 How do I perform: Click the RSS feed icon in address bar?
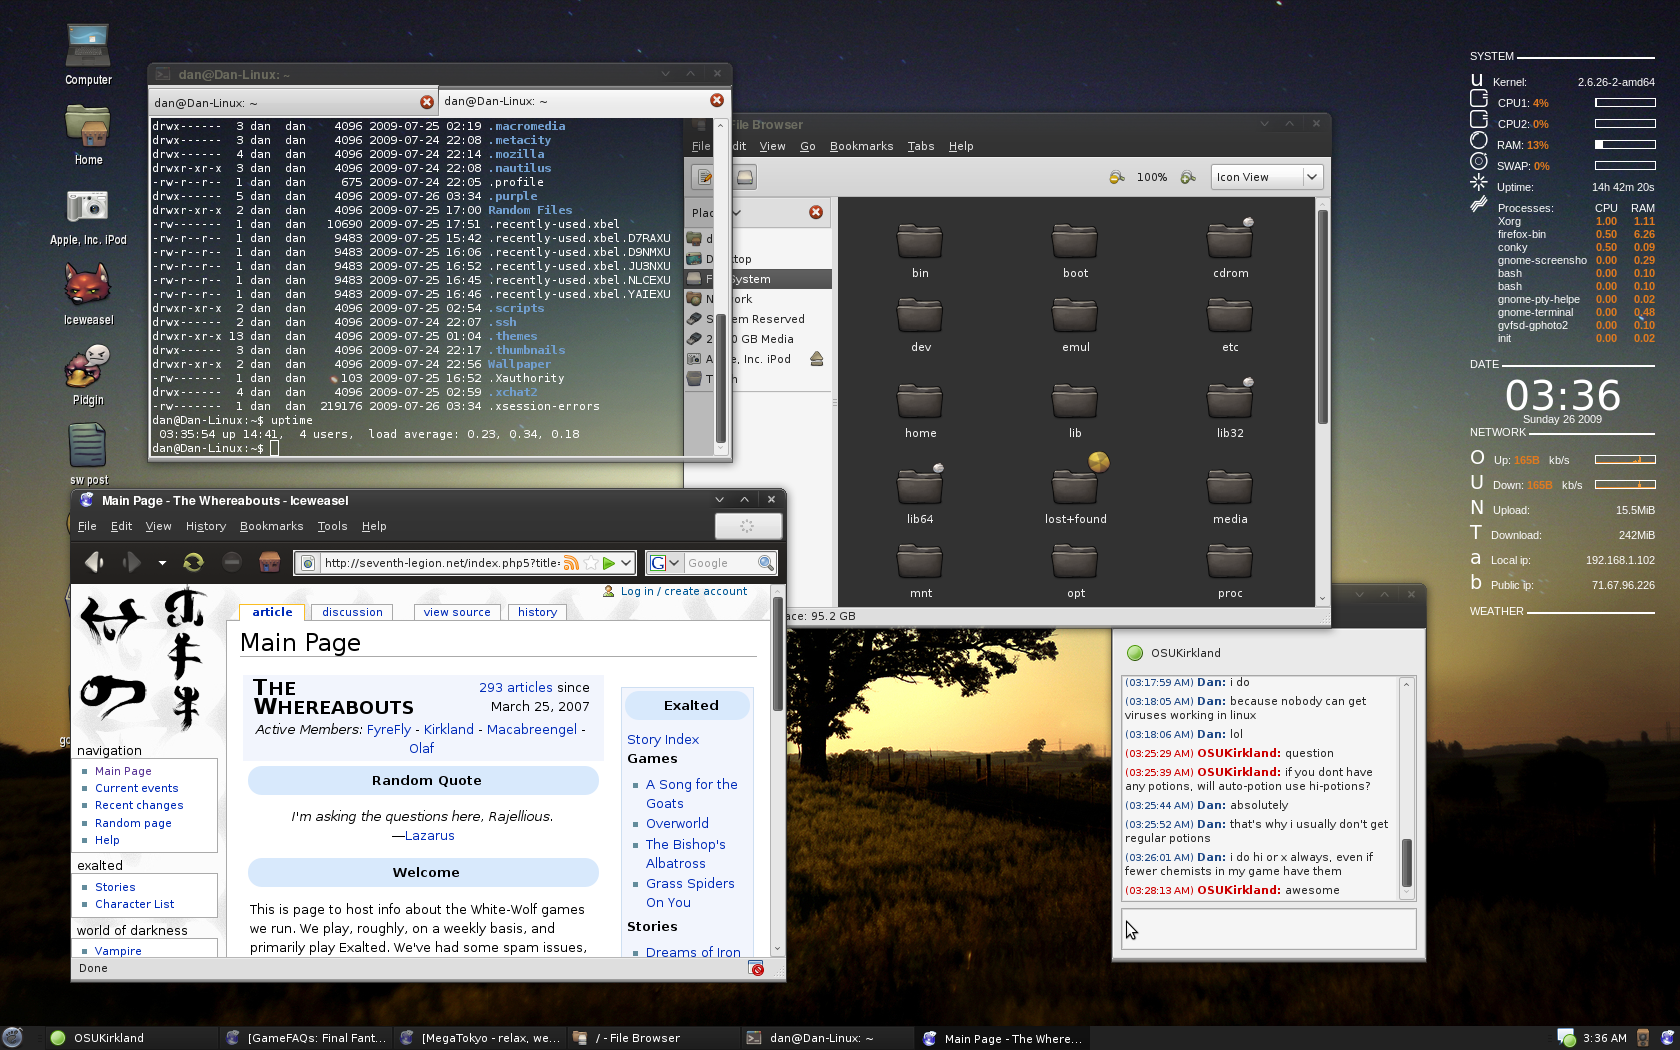point(571,563)
